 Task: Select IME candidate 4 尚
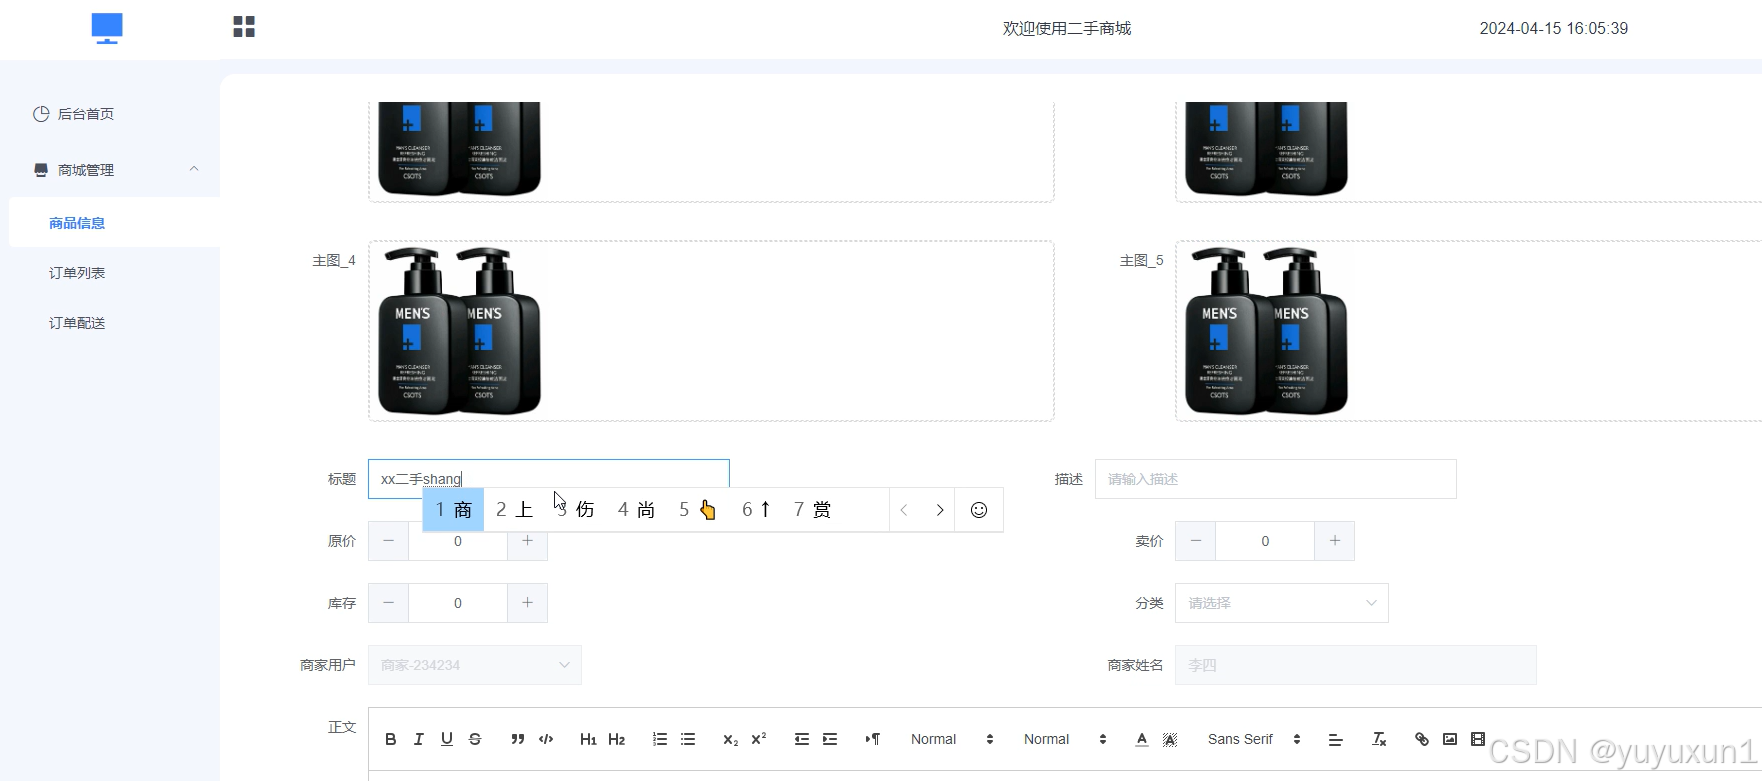636,510
